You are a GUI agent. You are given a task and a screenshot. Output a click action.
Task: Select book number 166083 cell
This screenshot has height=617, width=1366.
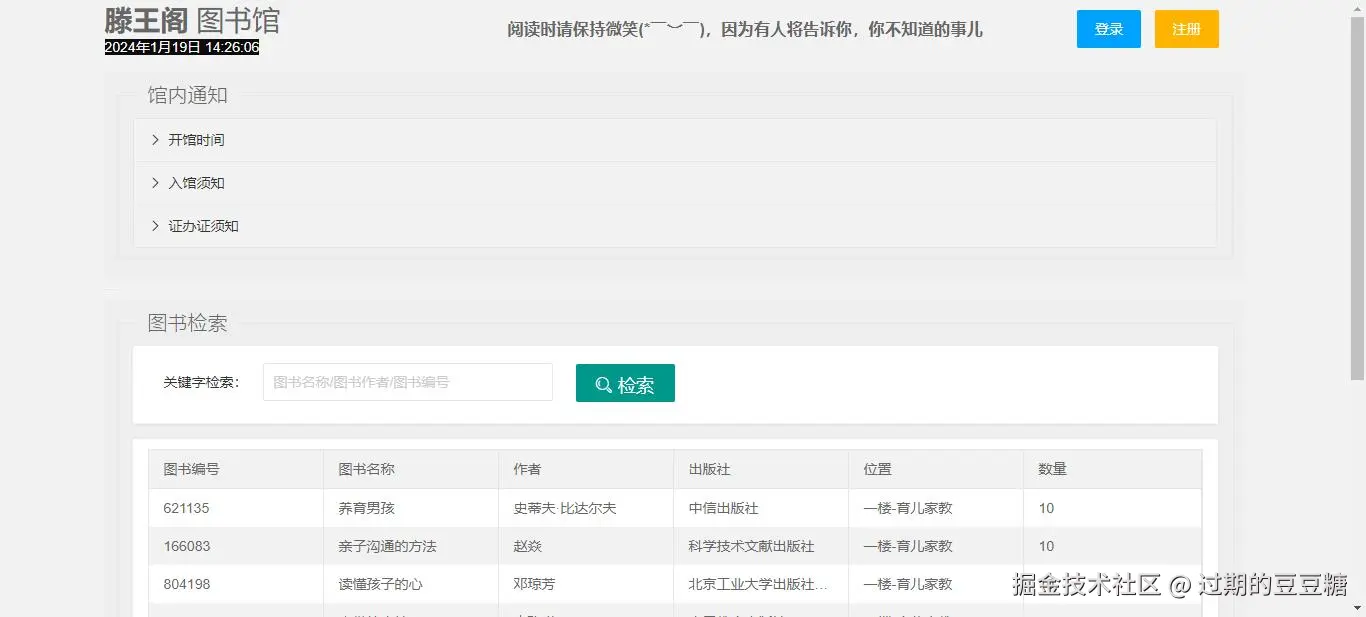pos(236,546)
